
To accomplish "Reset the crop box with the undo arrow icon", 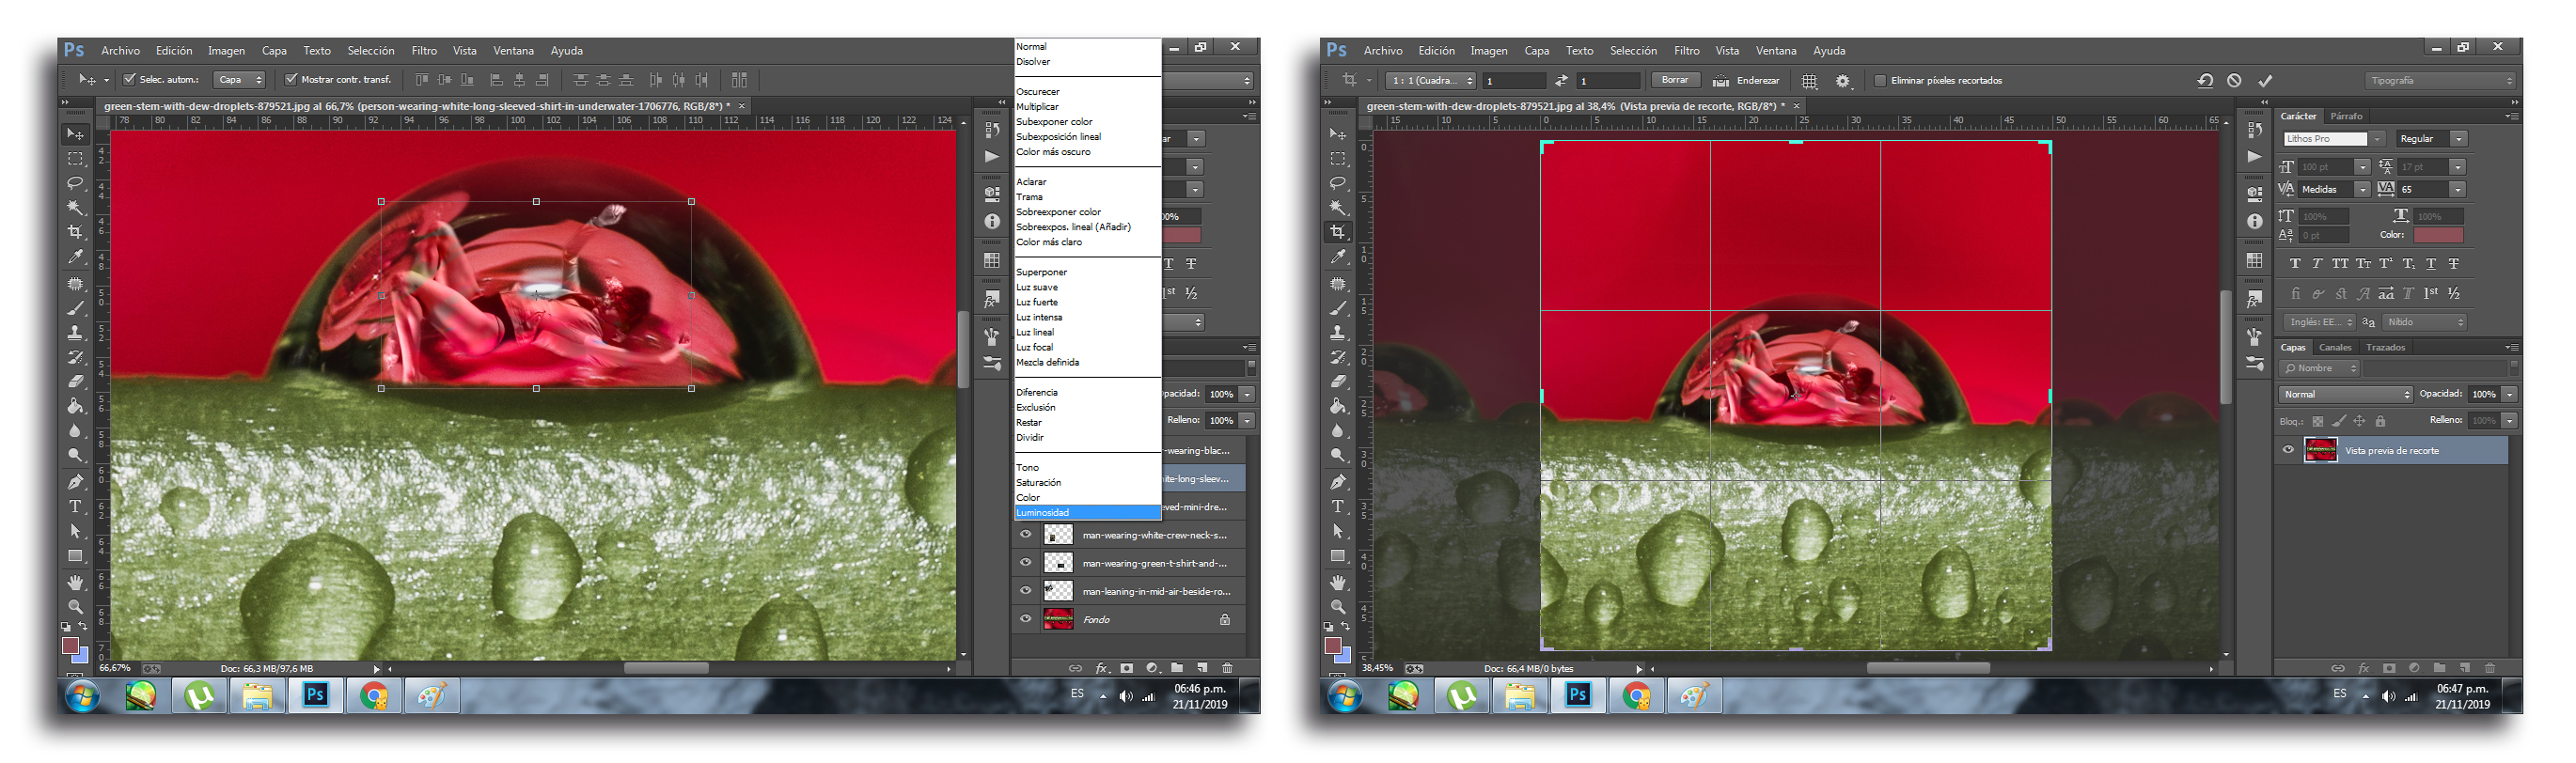I will tap(2204, 81).
